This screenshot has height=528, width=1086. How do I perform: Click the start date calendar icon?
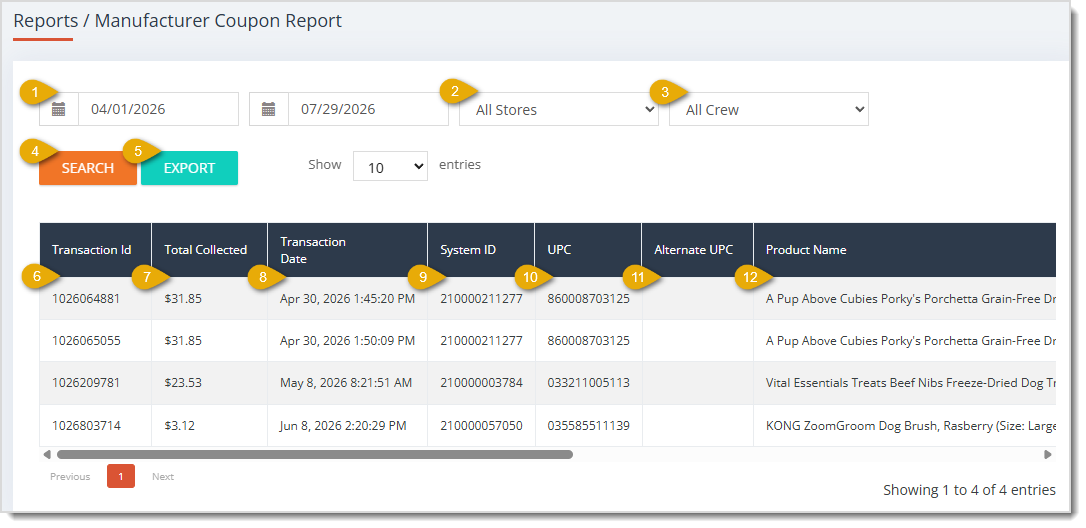click(59, 109)
